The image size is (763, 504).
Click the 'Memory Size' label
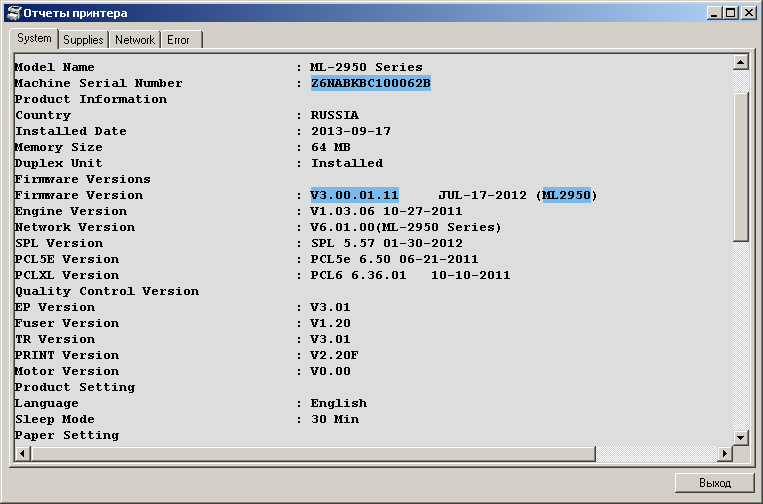click(x=58, y=147)
